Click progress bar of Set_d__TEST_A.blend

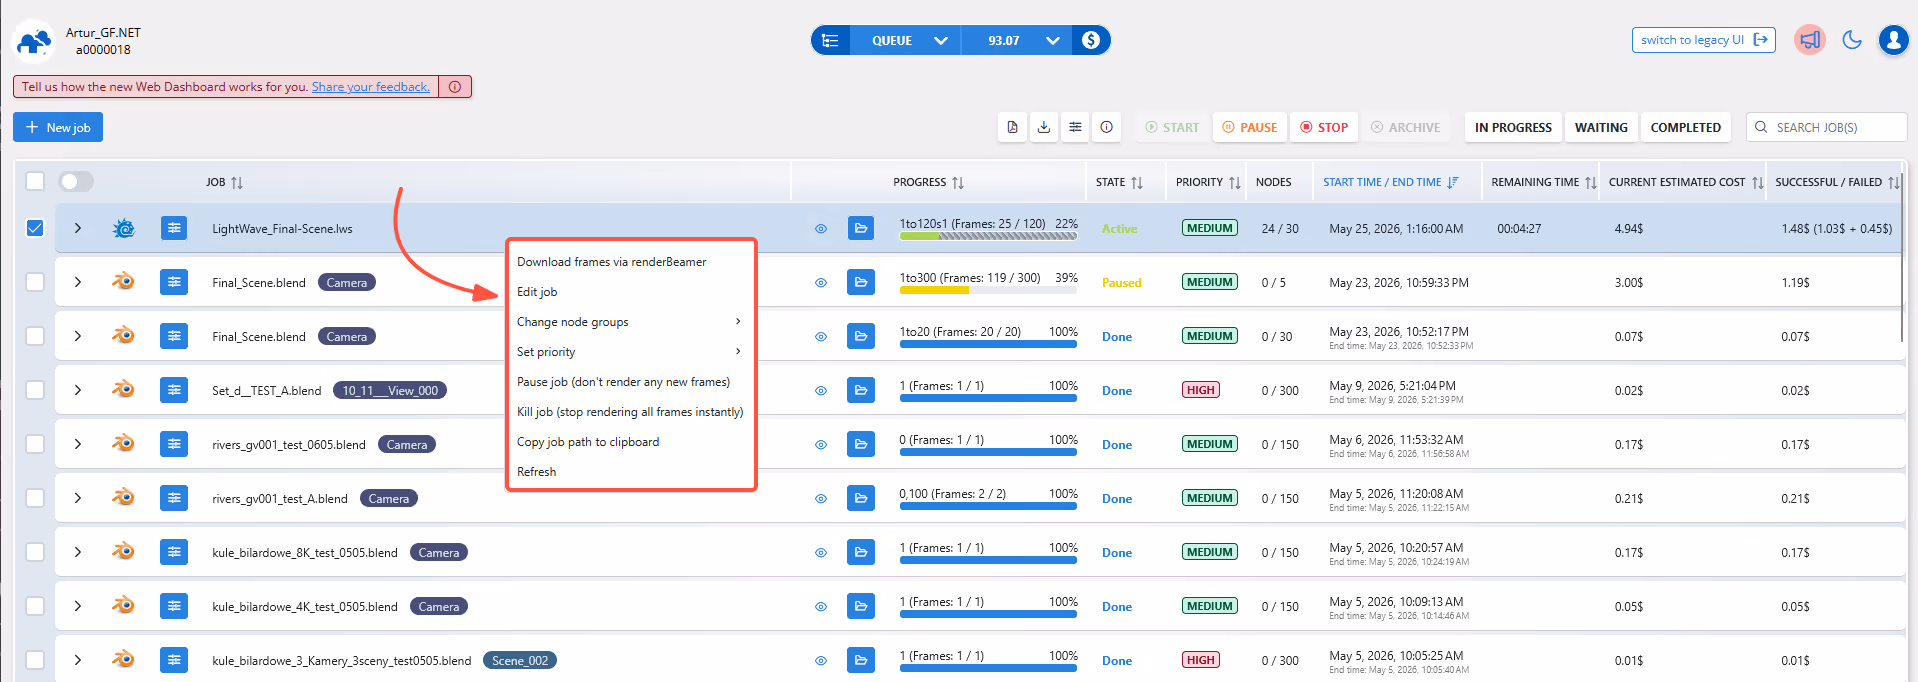pyautogui.click(x=988, y=398)
